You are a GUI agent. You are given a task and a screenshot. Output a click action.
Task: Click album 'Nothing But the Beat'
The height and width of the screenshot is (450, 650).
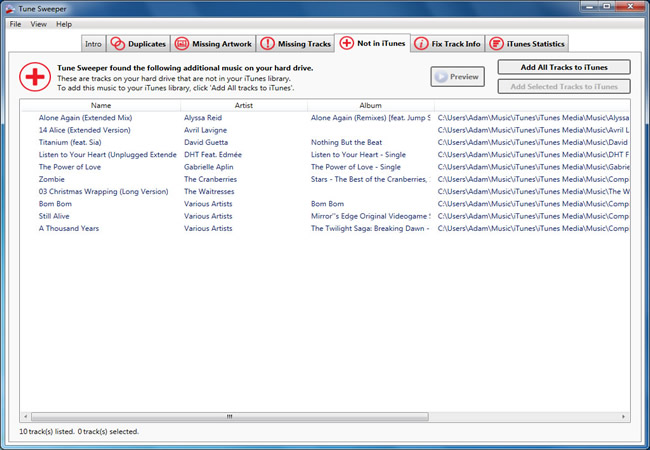[347, 142]
